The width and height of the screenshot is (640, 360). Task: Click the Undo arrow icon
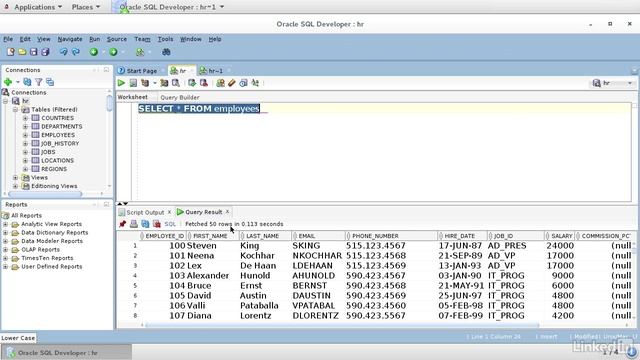[64, 52]
